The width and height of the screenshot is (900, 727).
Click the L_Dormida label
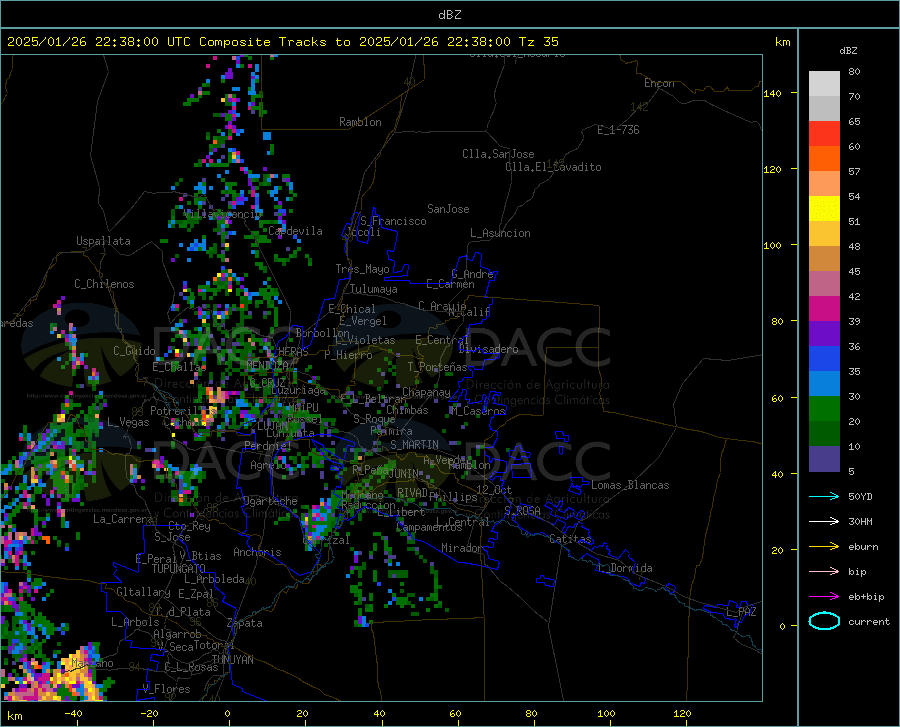[624, 568]
